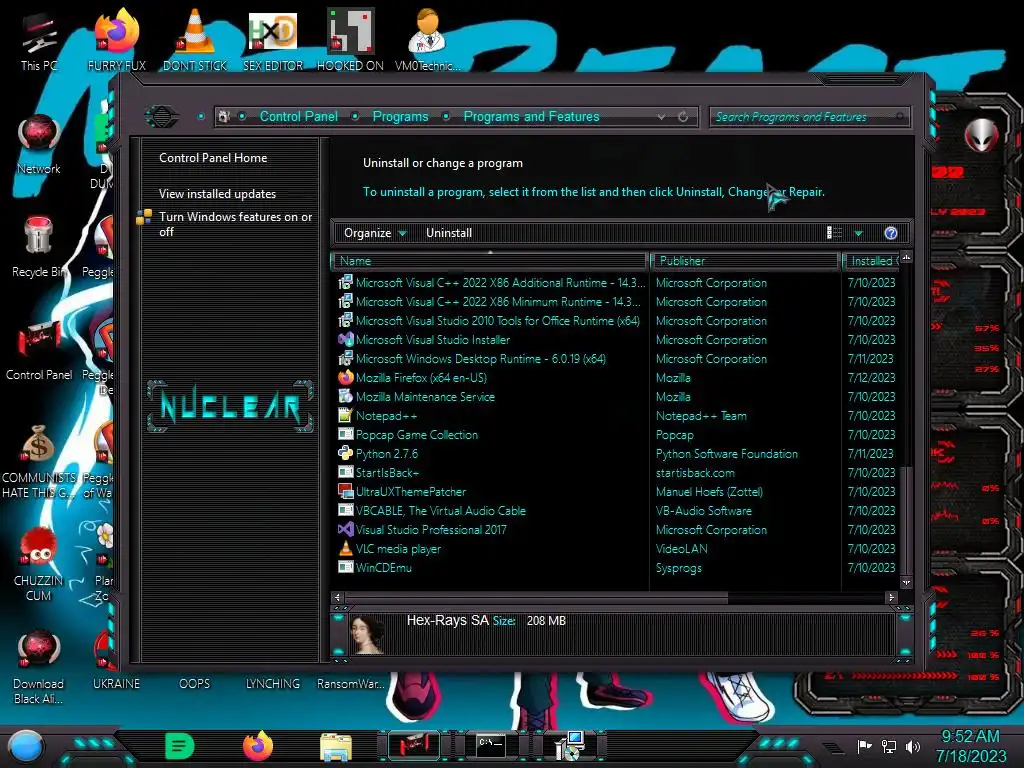Image resolution: width=1024 pixels, height=768 pixels.
Task: Click the network tray icon
Action: tap(889, 746)
